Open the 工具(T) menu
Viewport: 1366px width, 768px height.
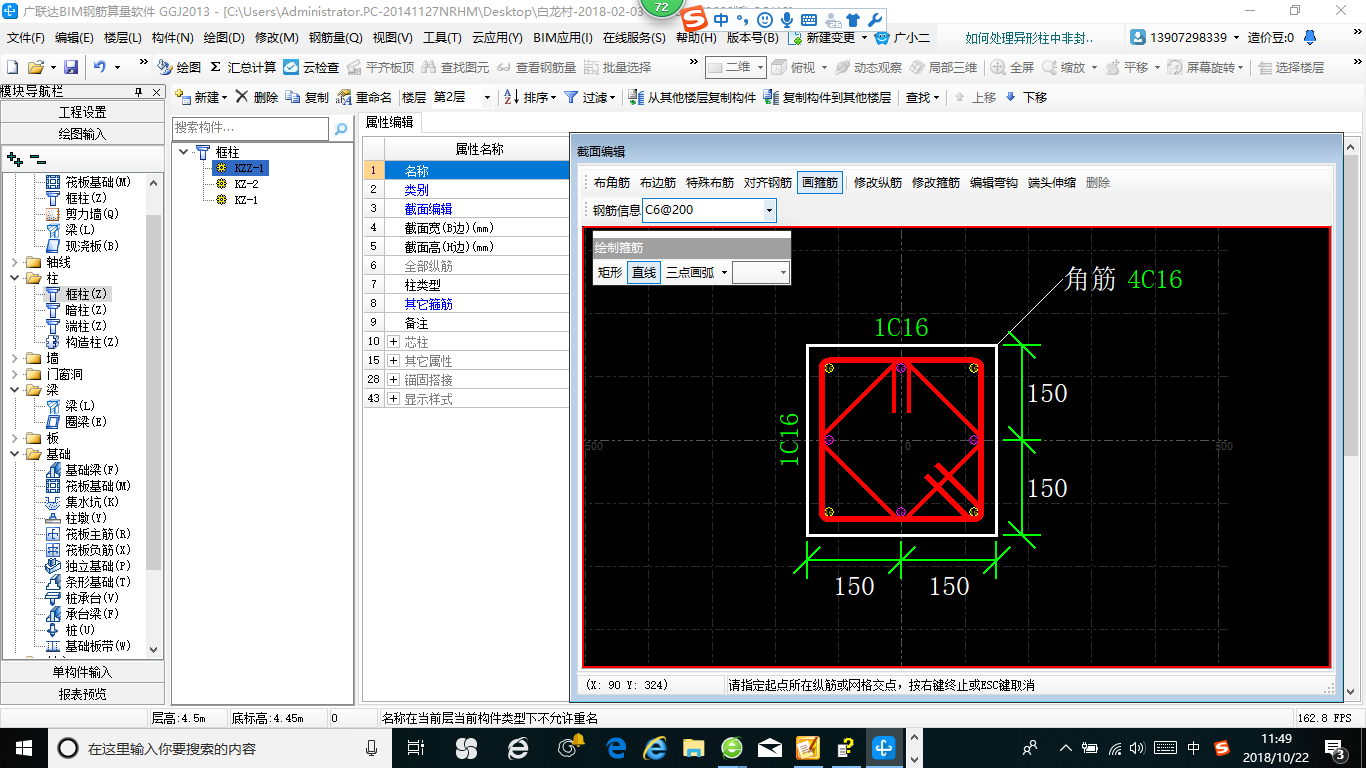[442, 38]
